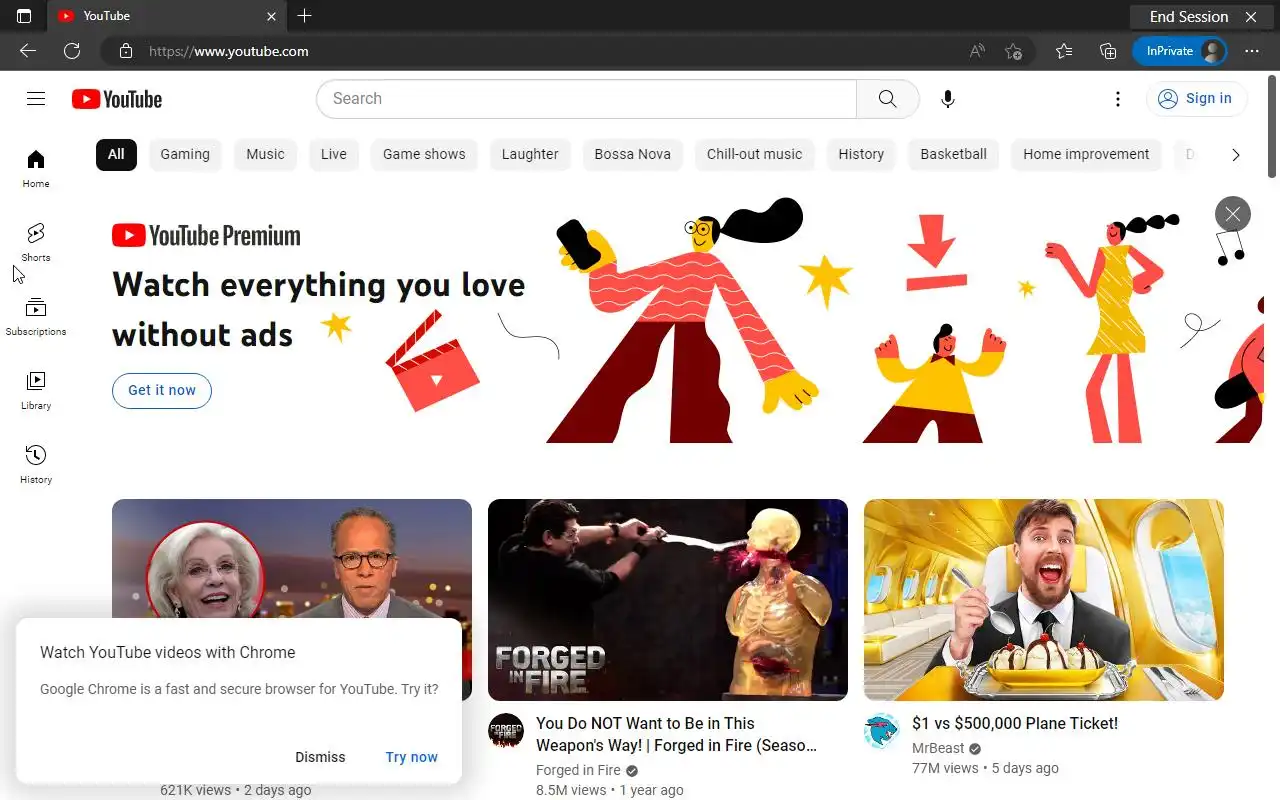This screenshot has width=1280, height=800.
Task: Select the Game shows chip
Action: pyautogui.click(x=424, y=154)
